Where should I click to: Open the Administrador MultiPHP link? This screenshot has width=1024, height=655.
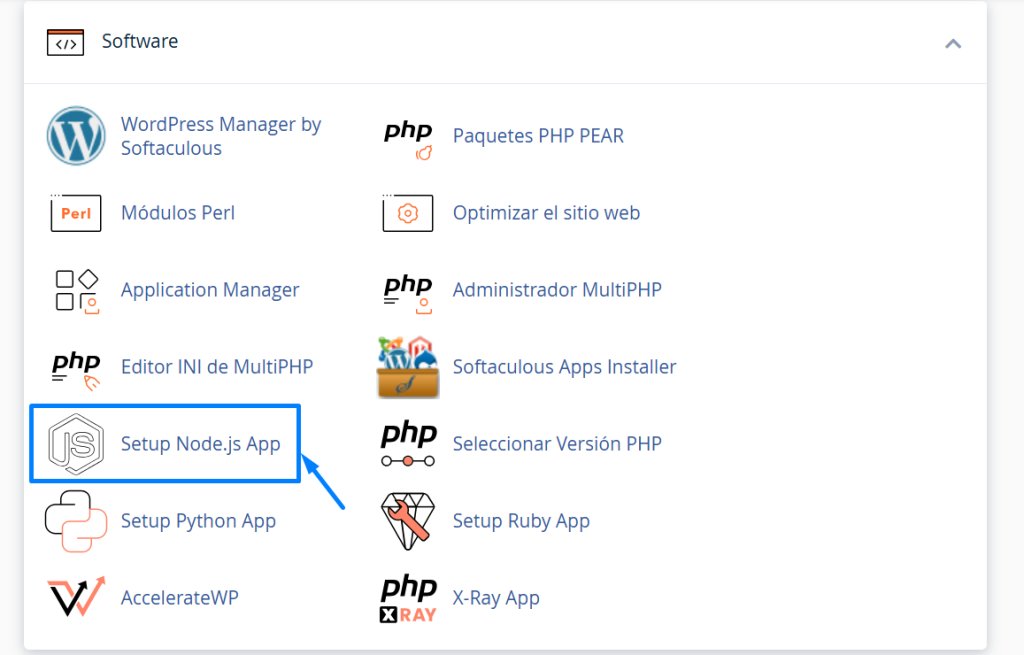click(557, 290)
